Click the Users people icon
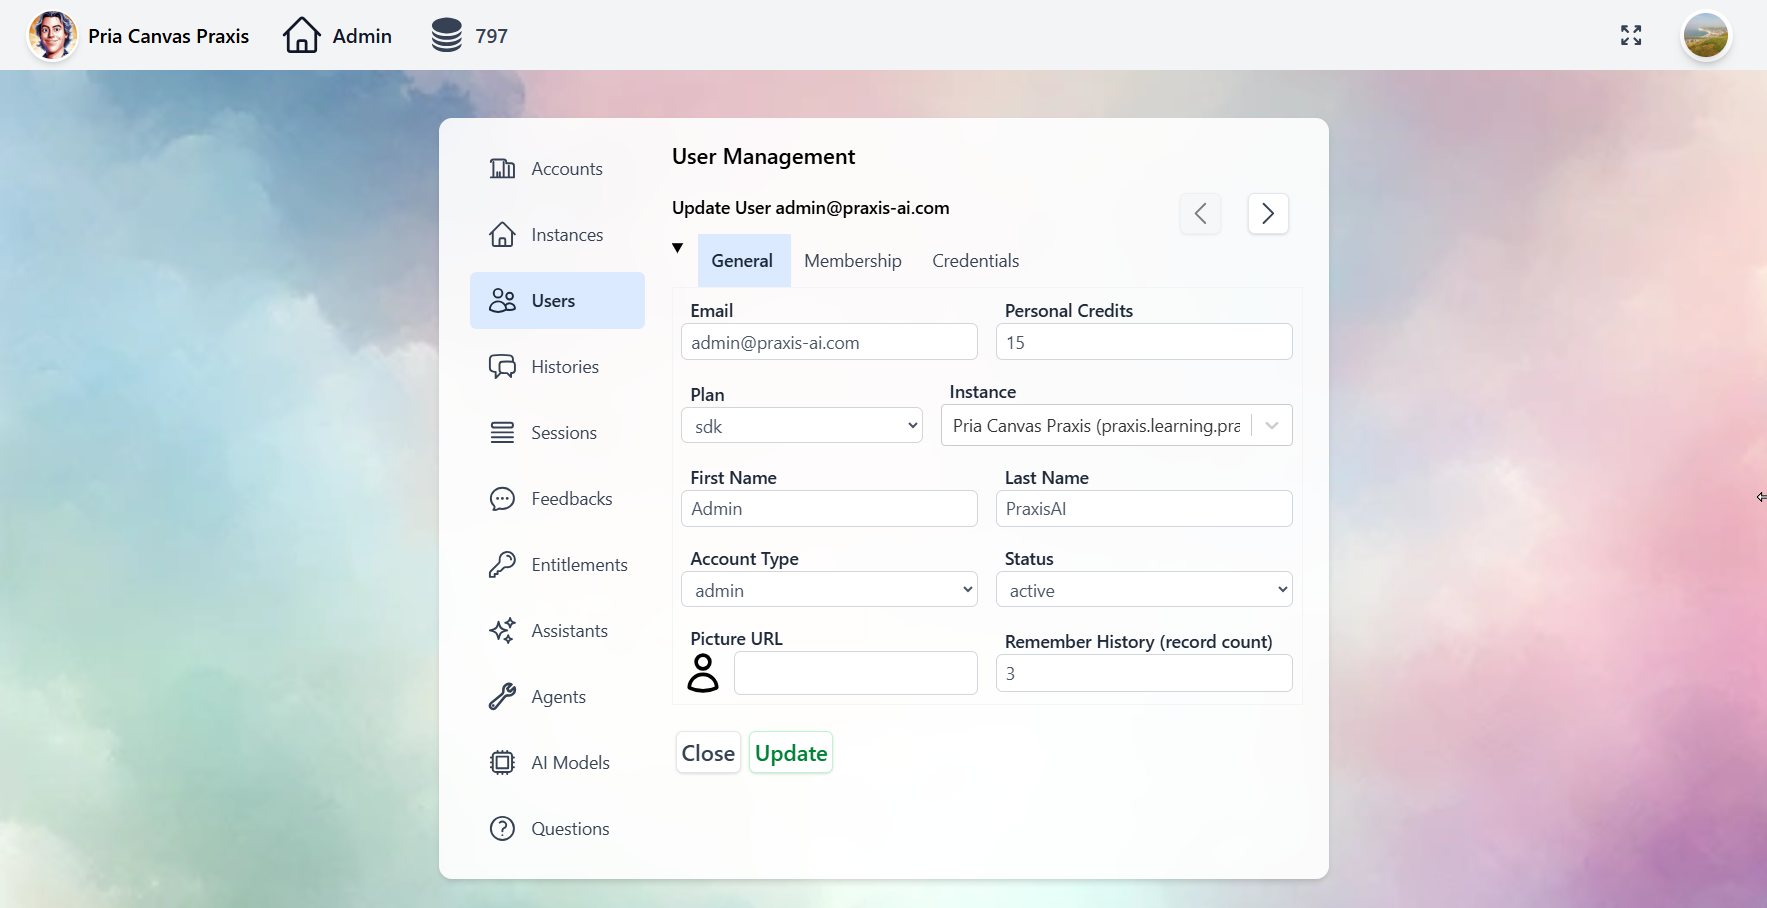This screenshot has height=908, width=1767. pos(502,300)
